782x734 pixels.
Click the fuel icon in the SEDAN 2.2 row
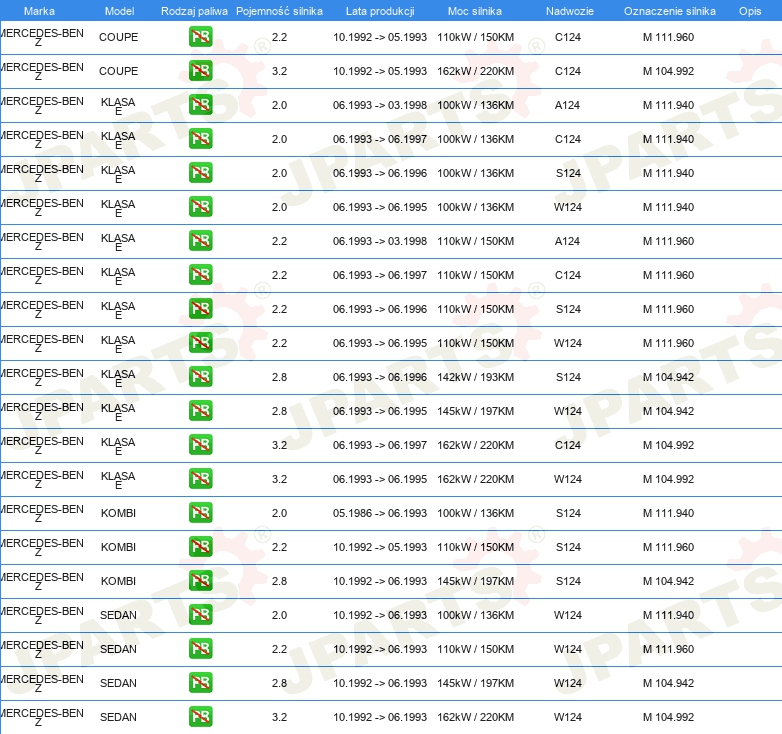pos(200,648)
